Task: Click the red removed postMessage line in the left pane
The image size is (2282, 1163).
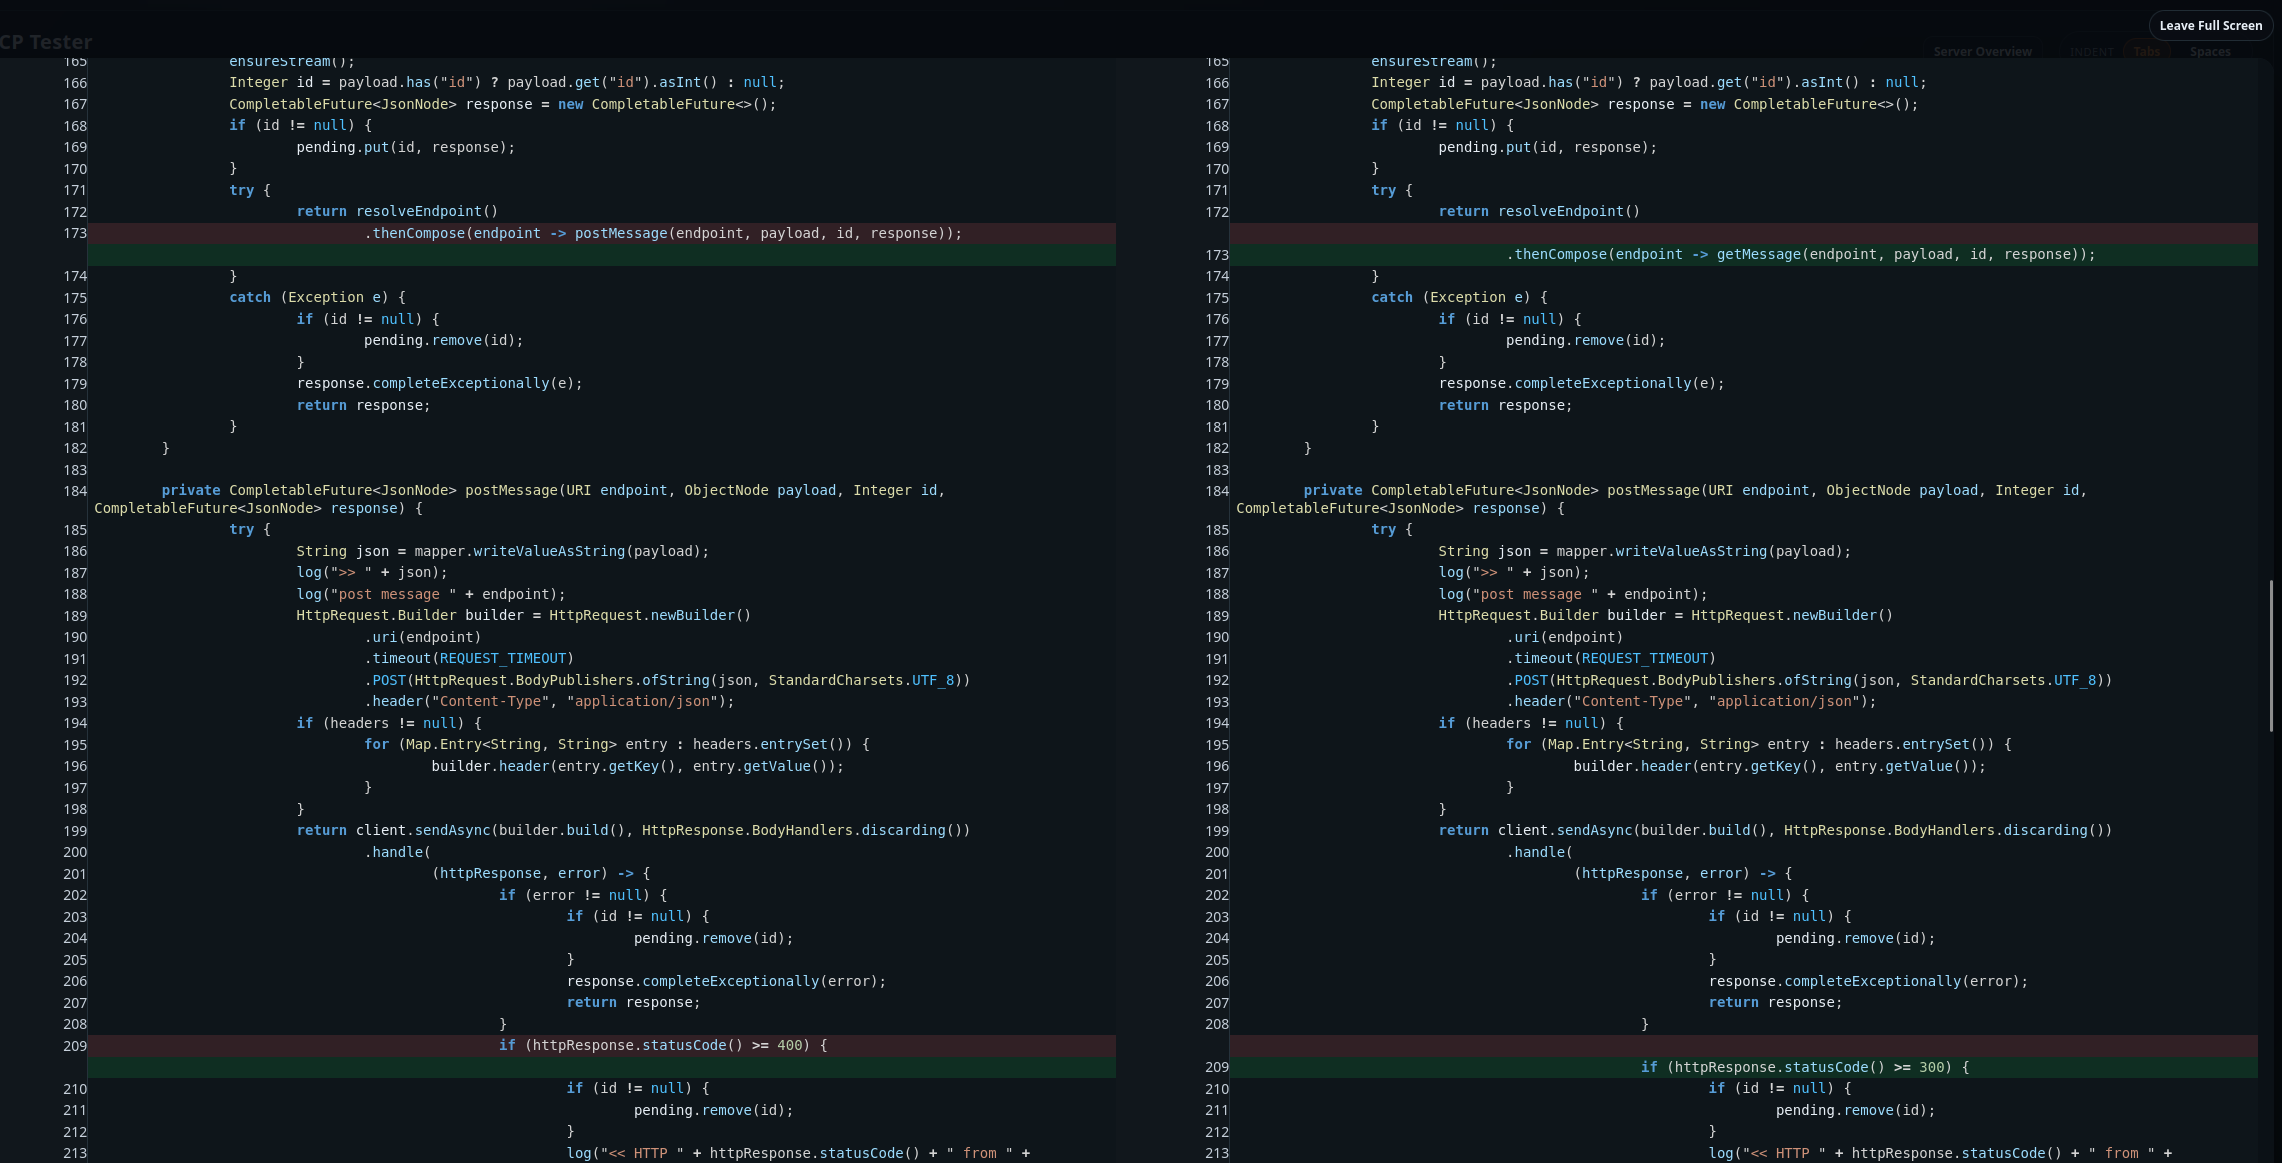Action: [662, 233]
